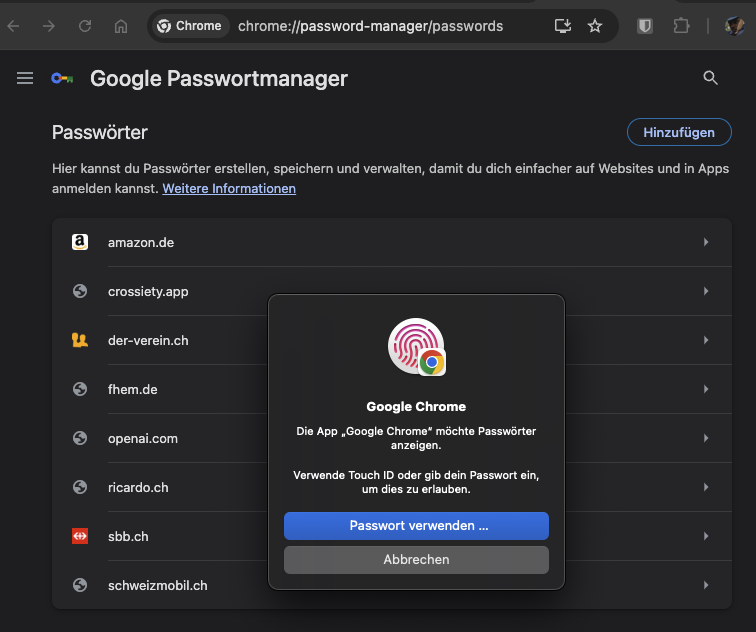Bookmark this page with the star icon
Viewport: 756px width, 632px height.
click(595, 26)
